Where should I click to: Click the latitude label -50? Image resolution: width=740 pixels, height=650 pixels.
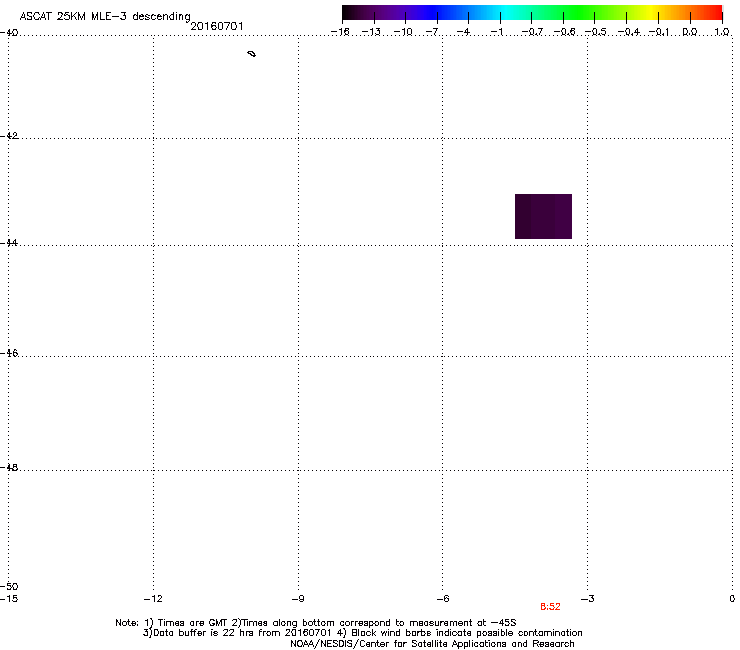[9, 586]
